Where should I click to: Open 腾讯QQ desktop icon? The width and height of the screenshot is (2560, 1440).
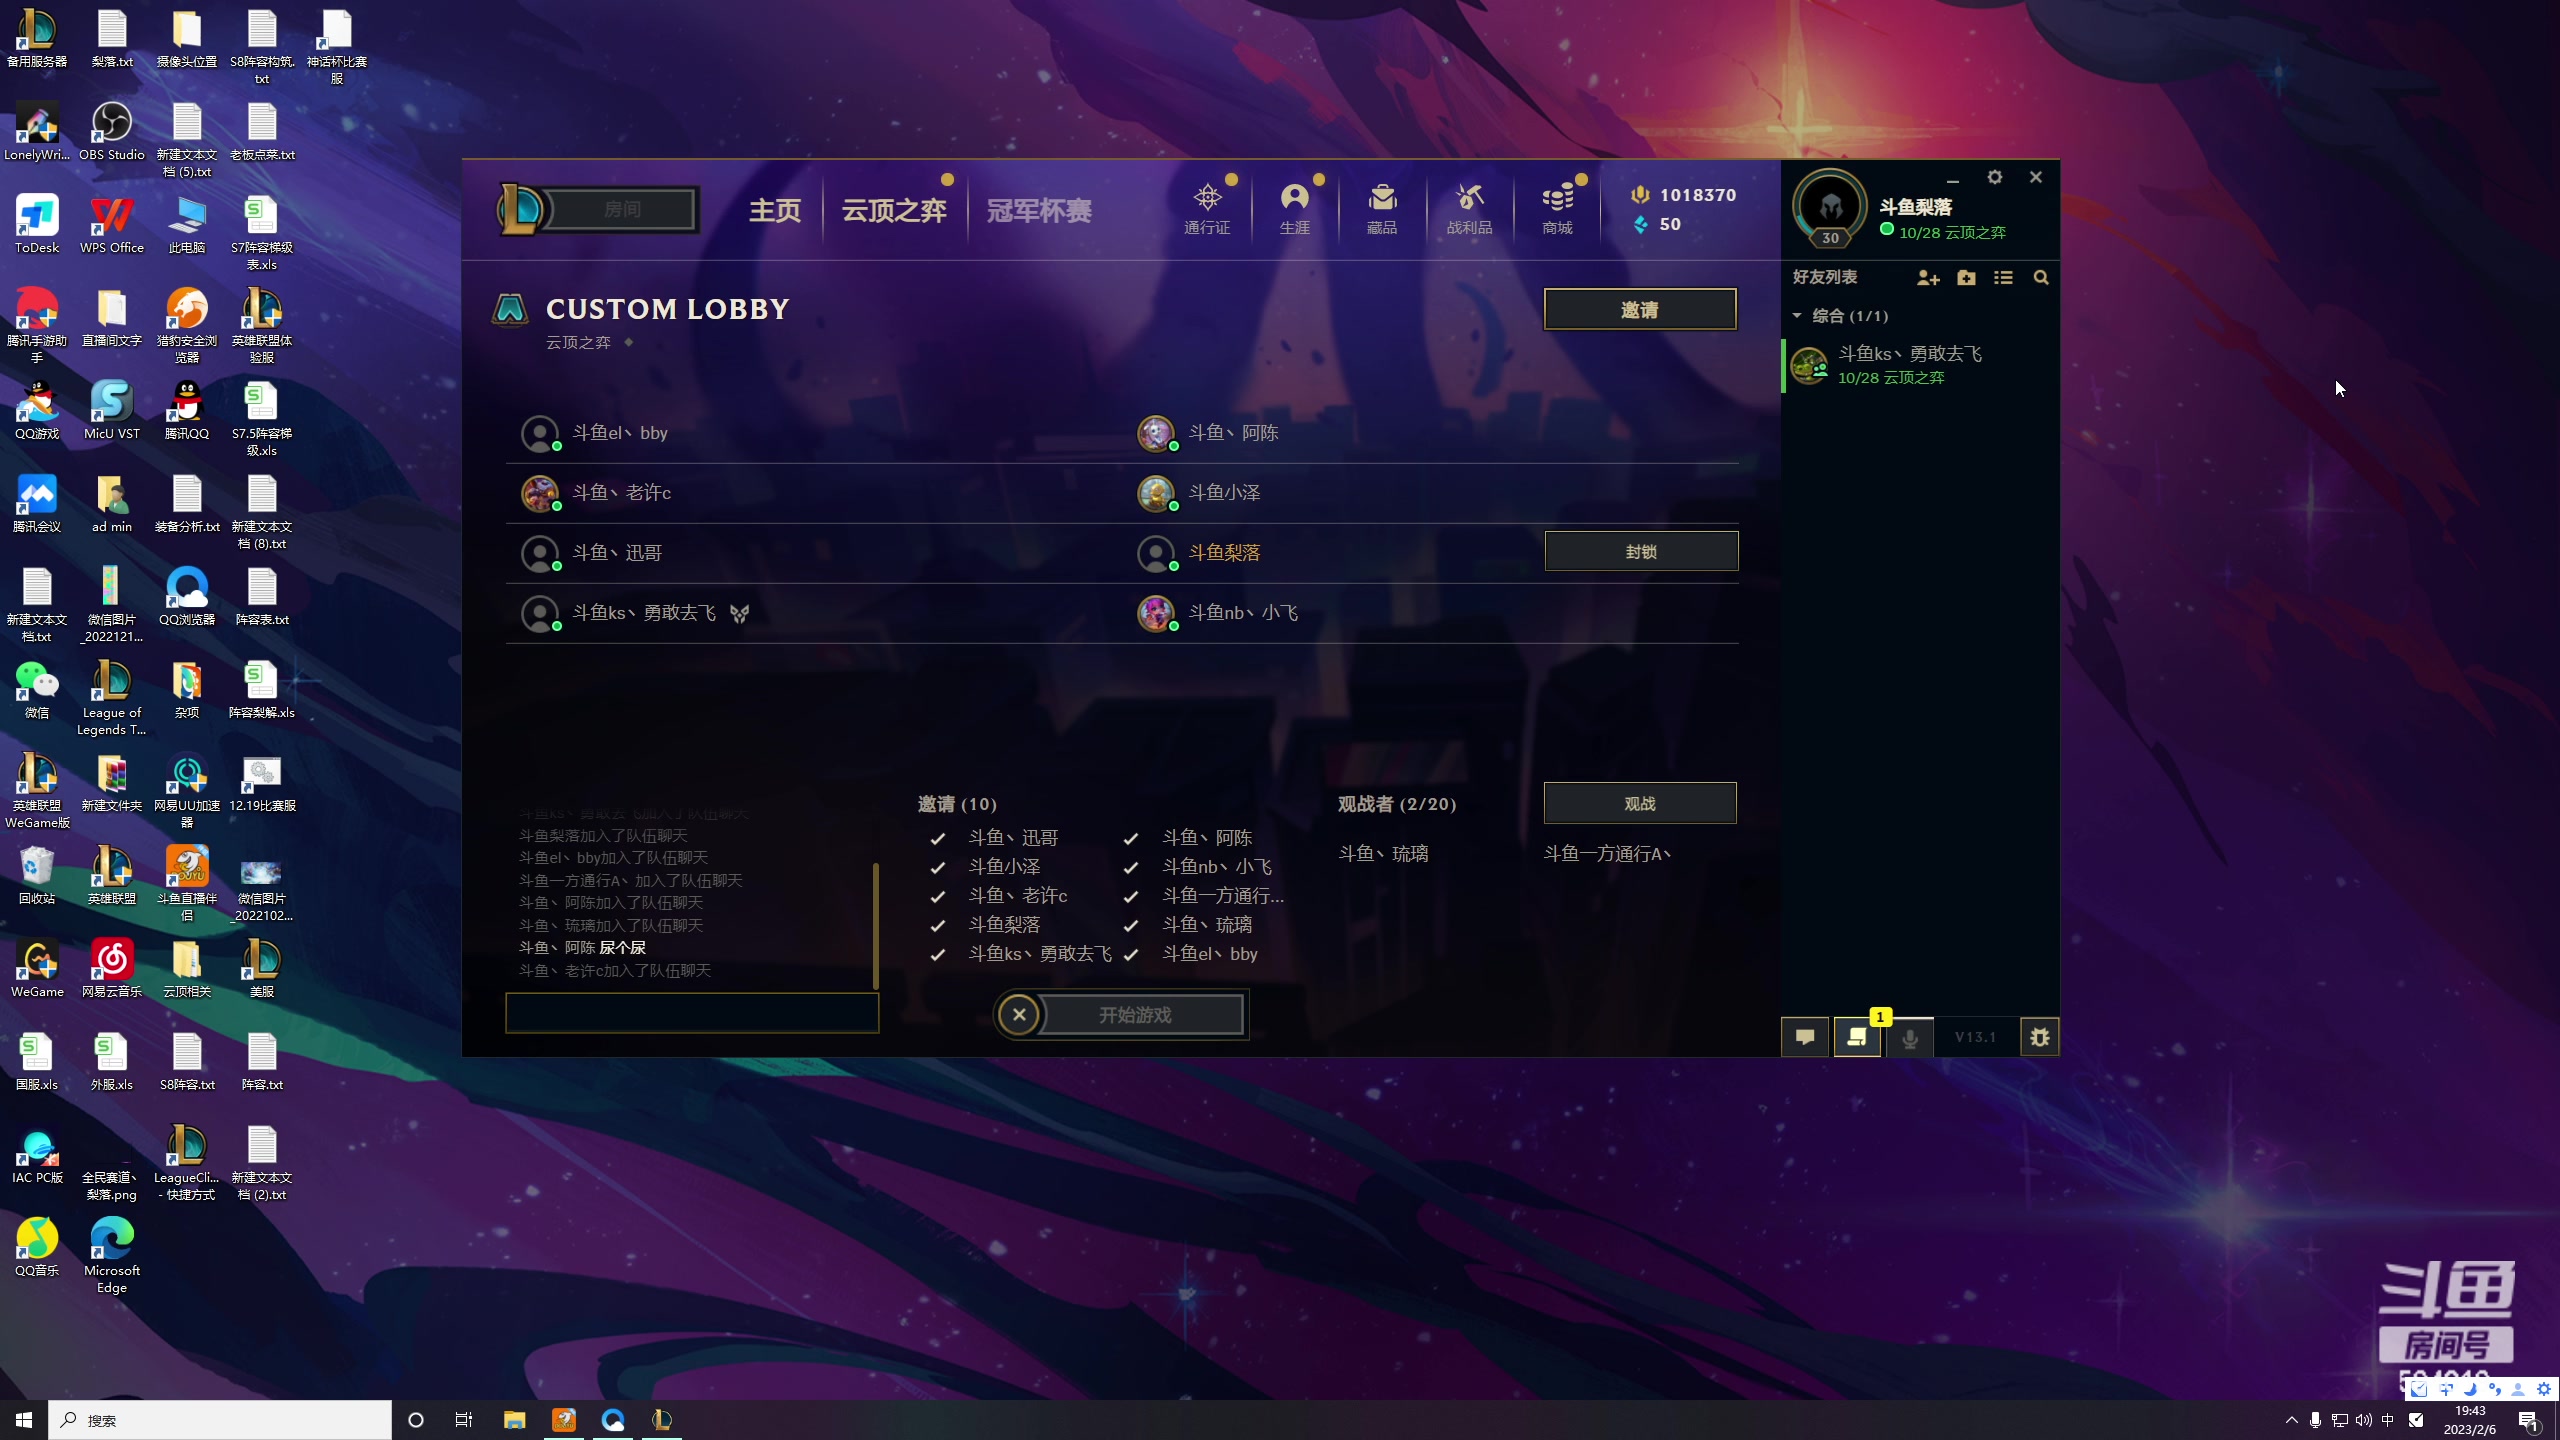coord(186,411)
